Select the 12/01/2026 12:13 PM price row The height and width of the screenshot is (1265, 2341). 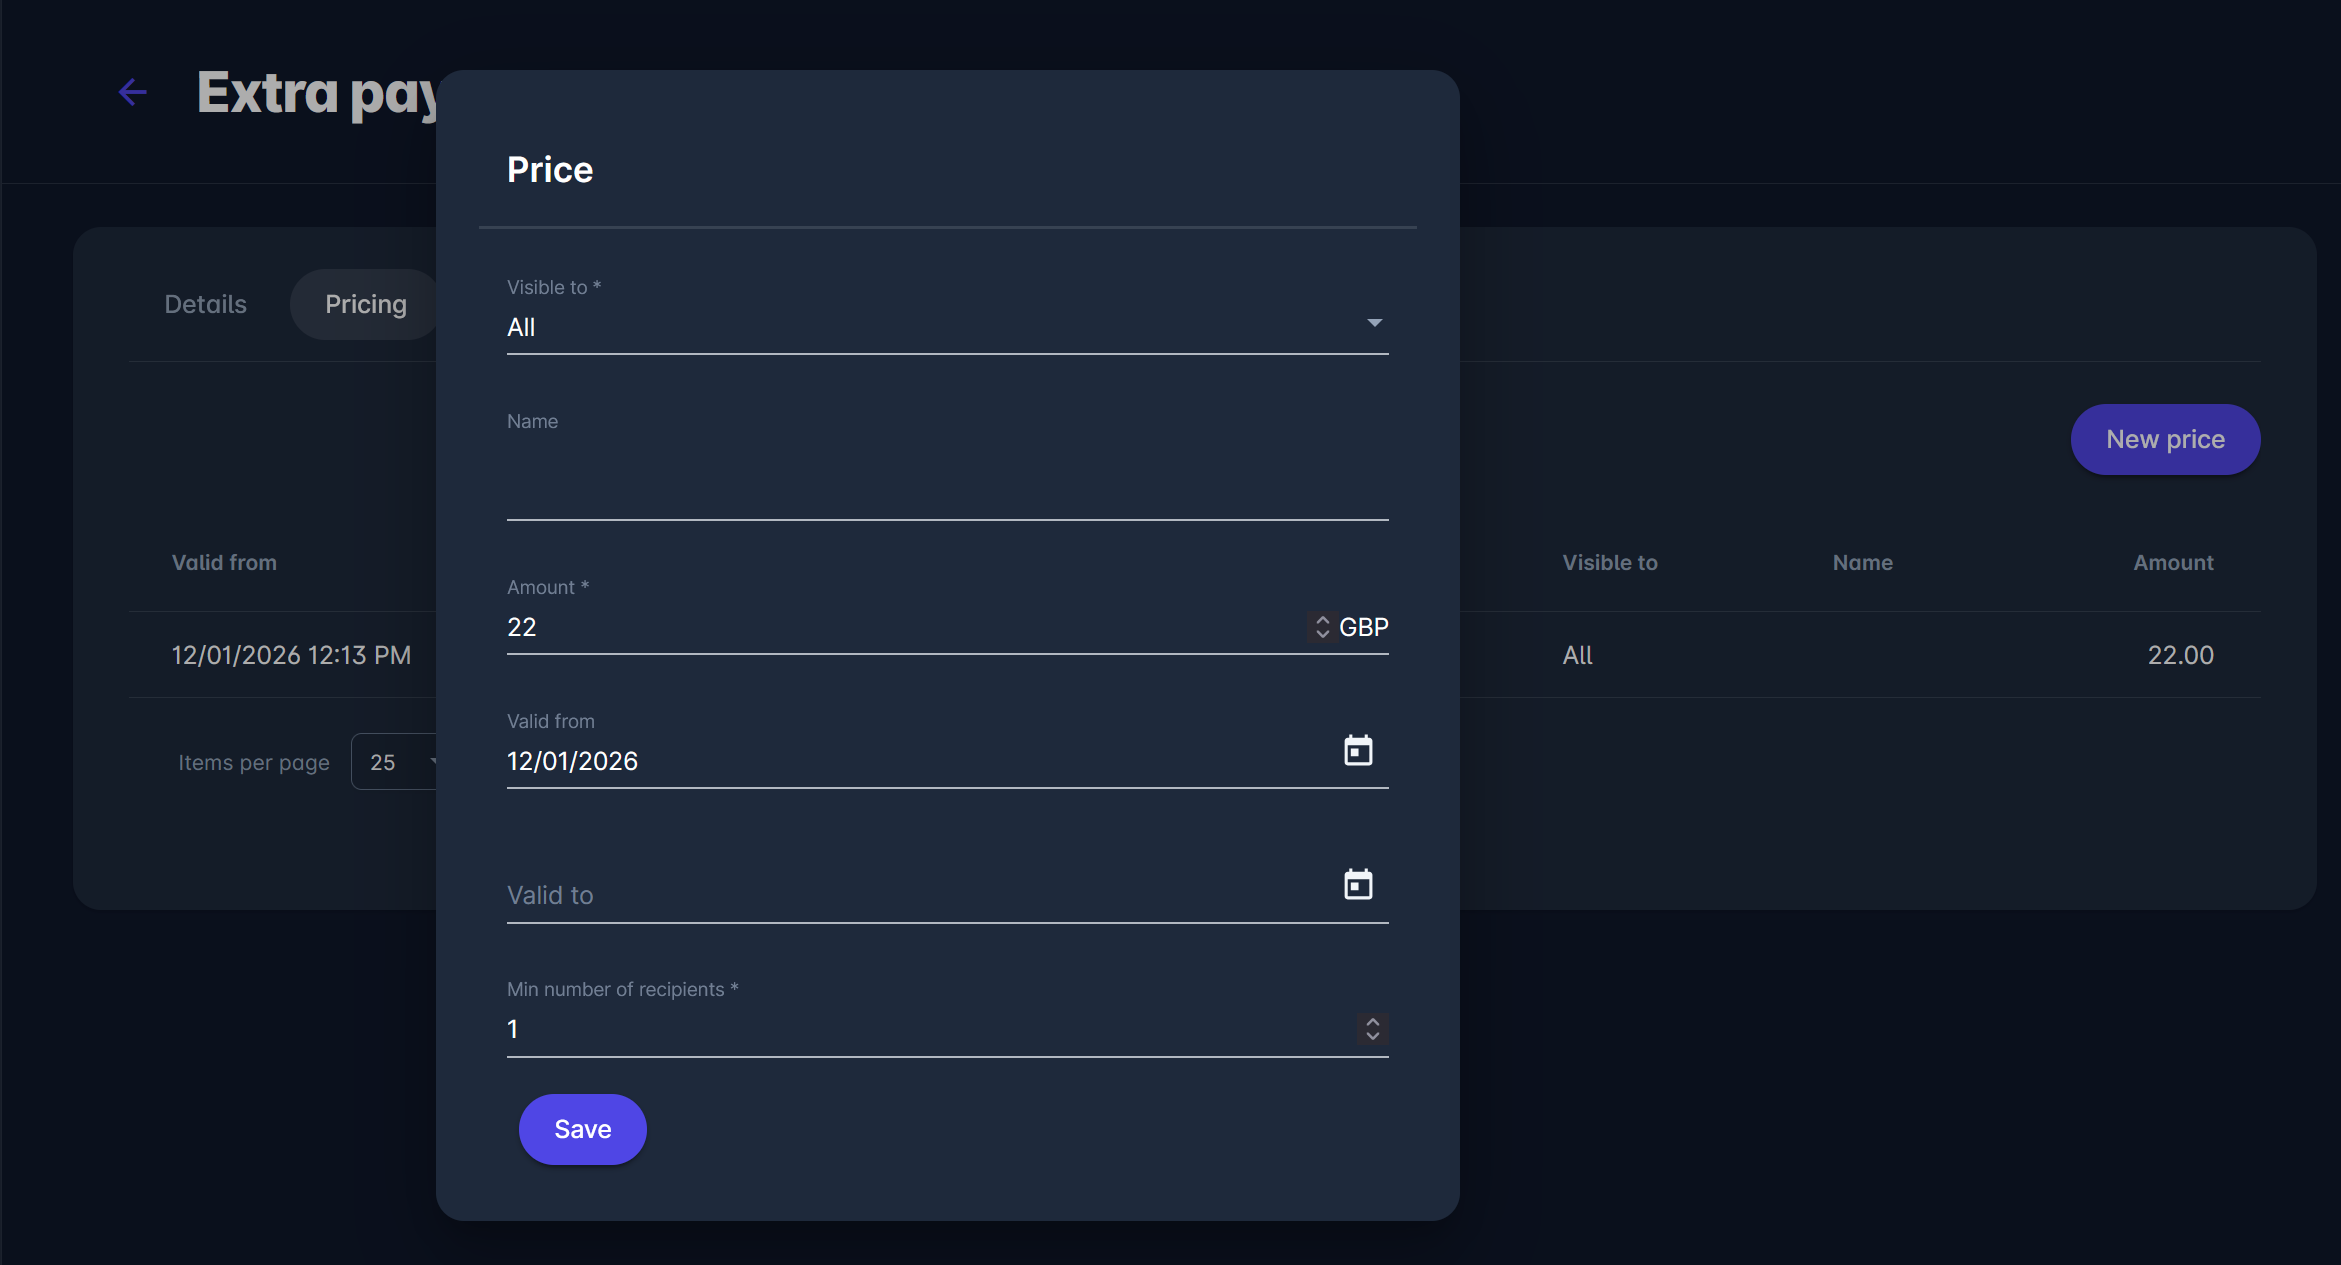291,655
